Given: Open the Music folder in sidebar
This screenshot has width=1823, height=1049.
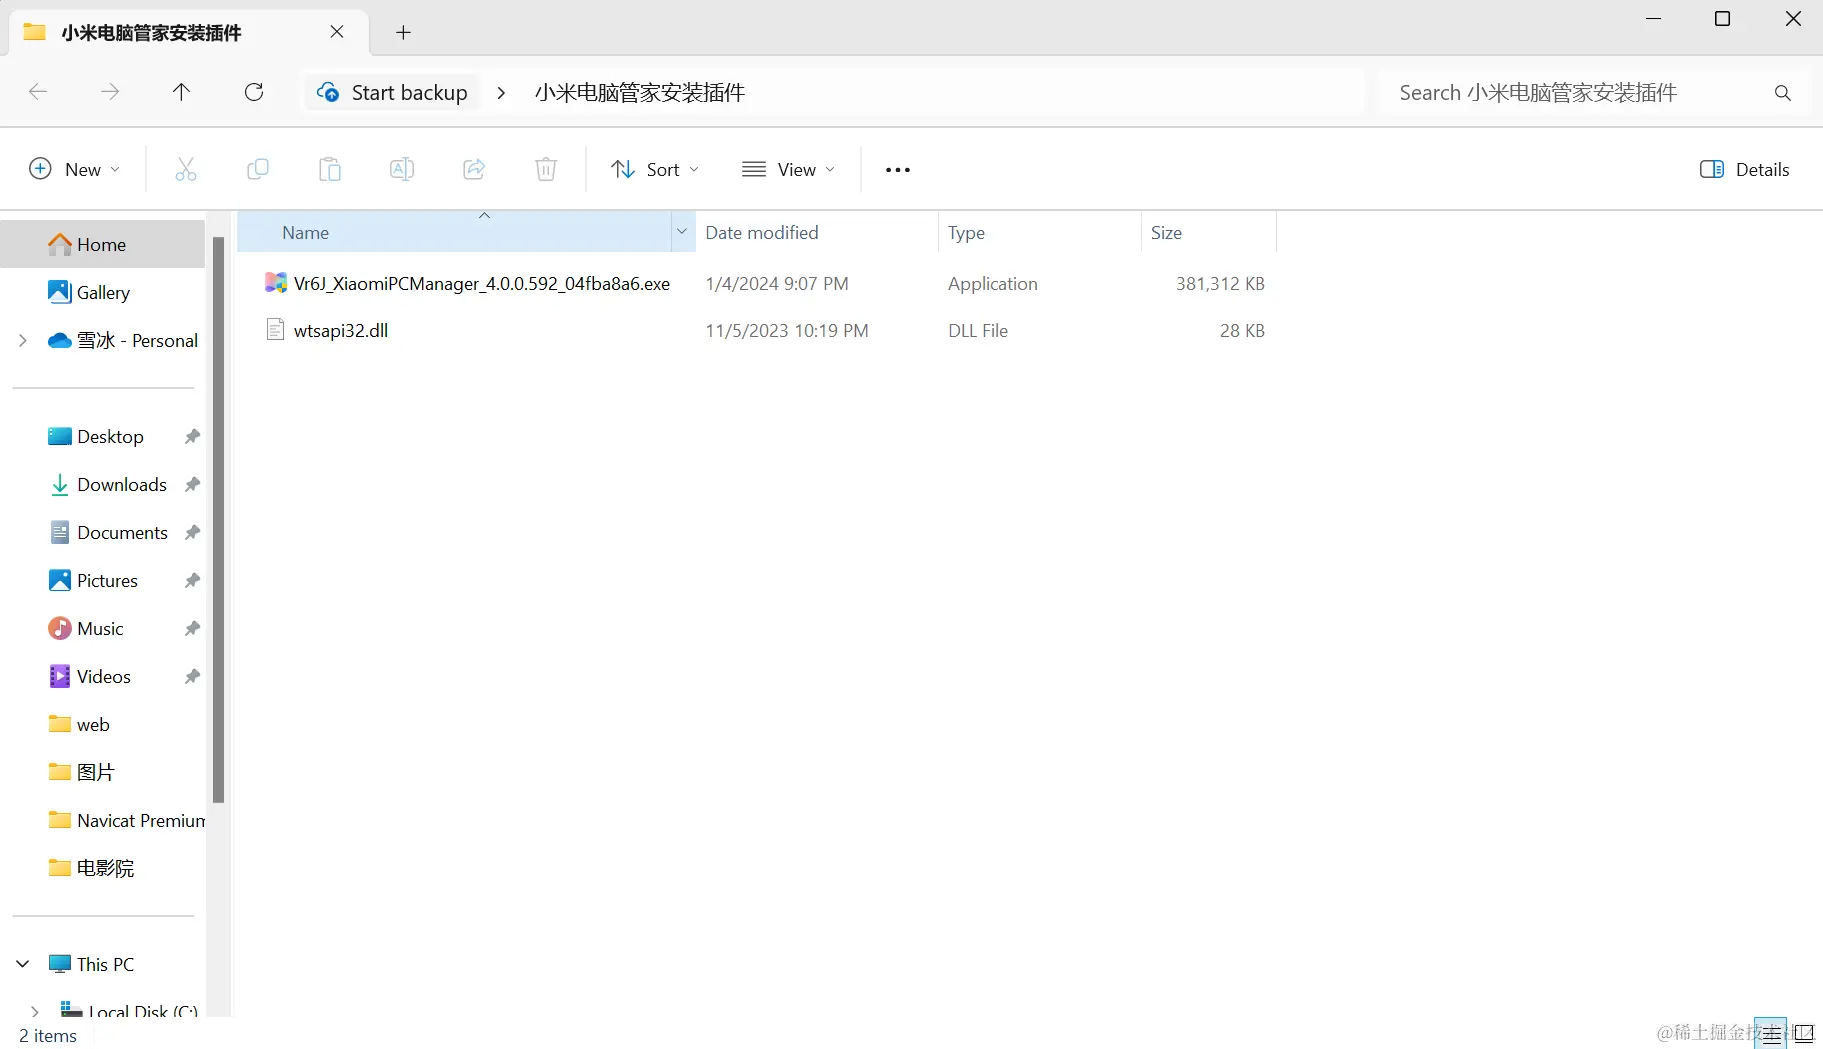Looking at the screenshot, I should pos(100,629).
